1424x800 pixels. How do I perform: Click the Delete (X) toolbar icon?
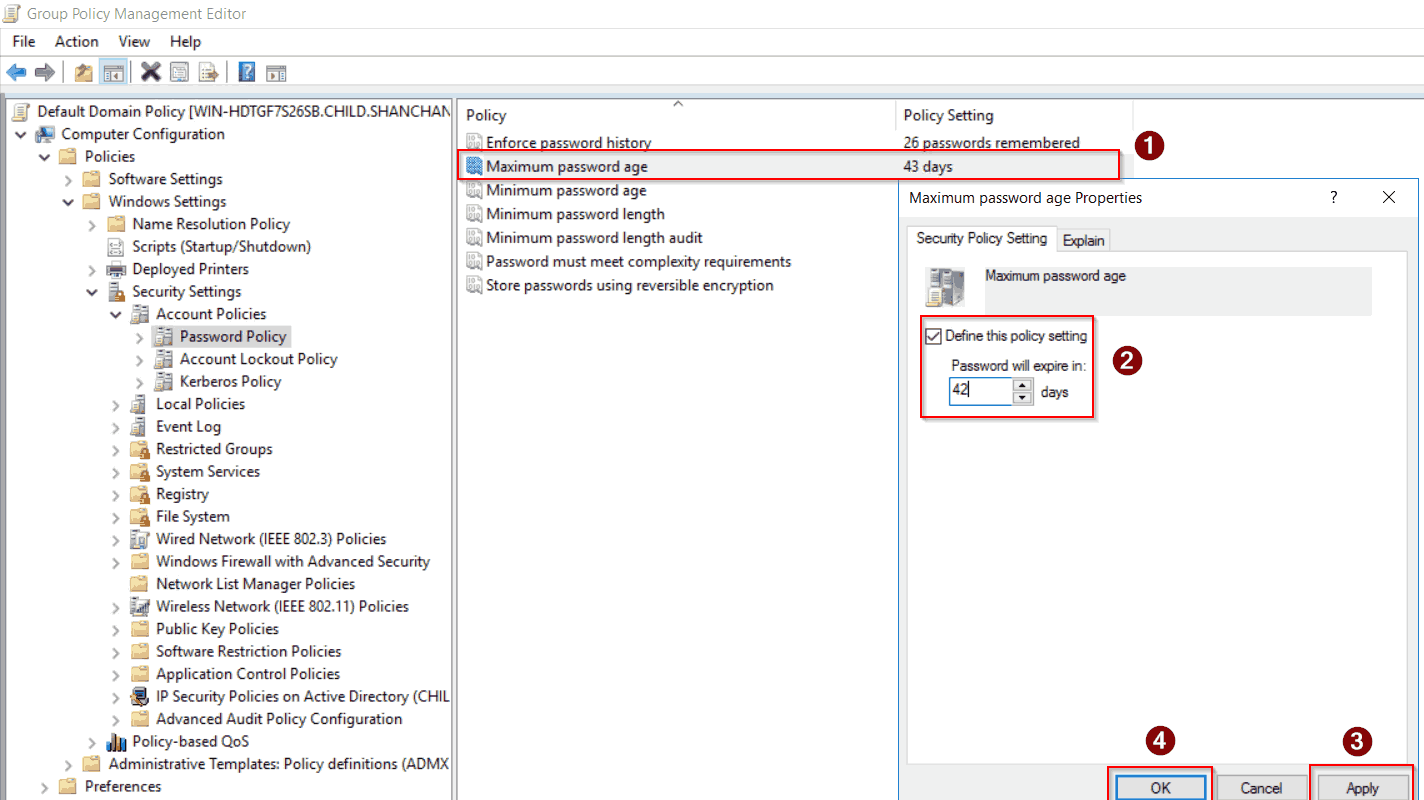[151, 72]
